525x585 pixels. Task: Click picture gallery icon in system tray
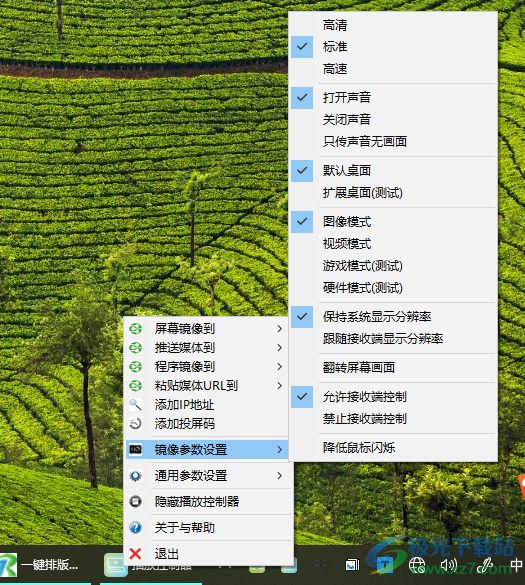[352, 565]
